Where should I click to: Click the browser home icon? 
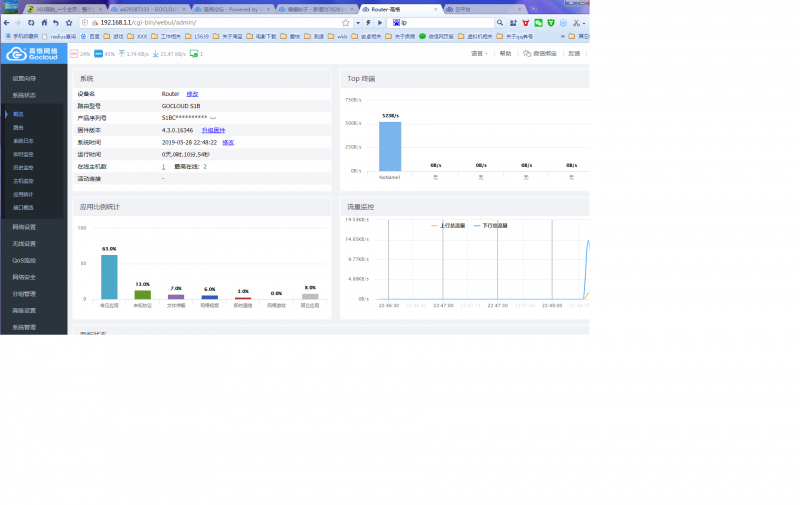[x=44, y=22]
